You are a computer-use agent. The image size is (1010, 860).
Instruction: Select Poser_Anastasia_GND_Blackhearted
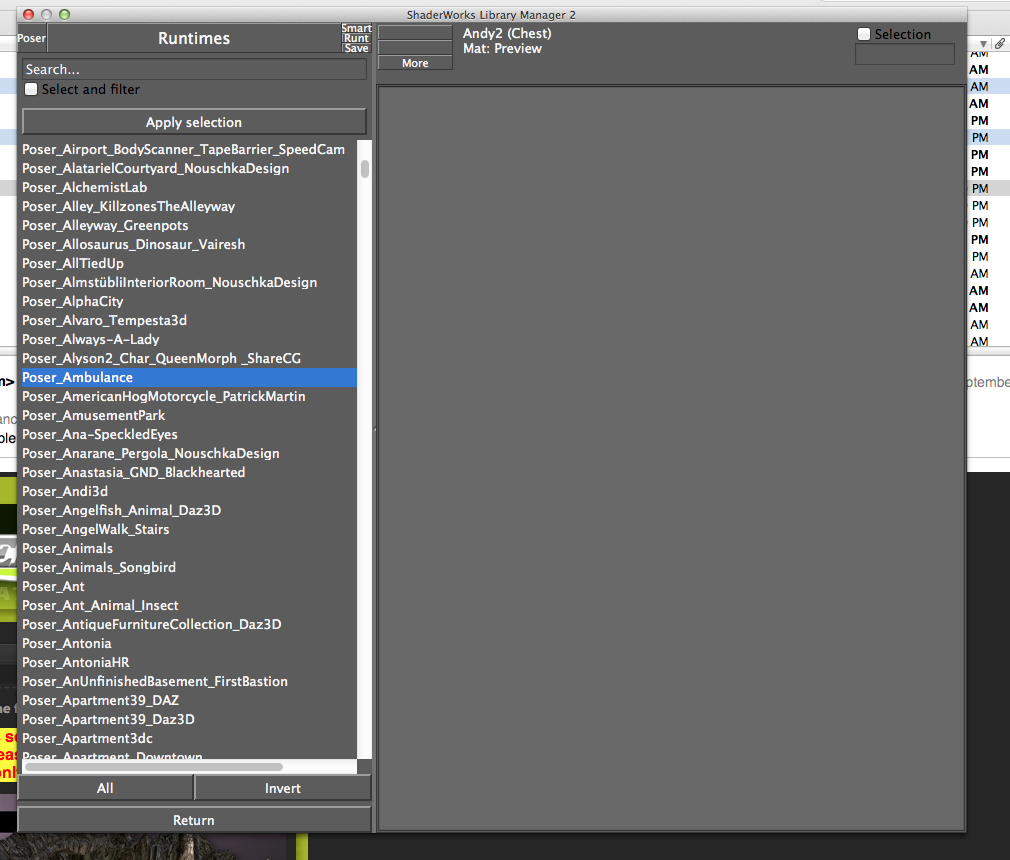point(189,472)
